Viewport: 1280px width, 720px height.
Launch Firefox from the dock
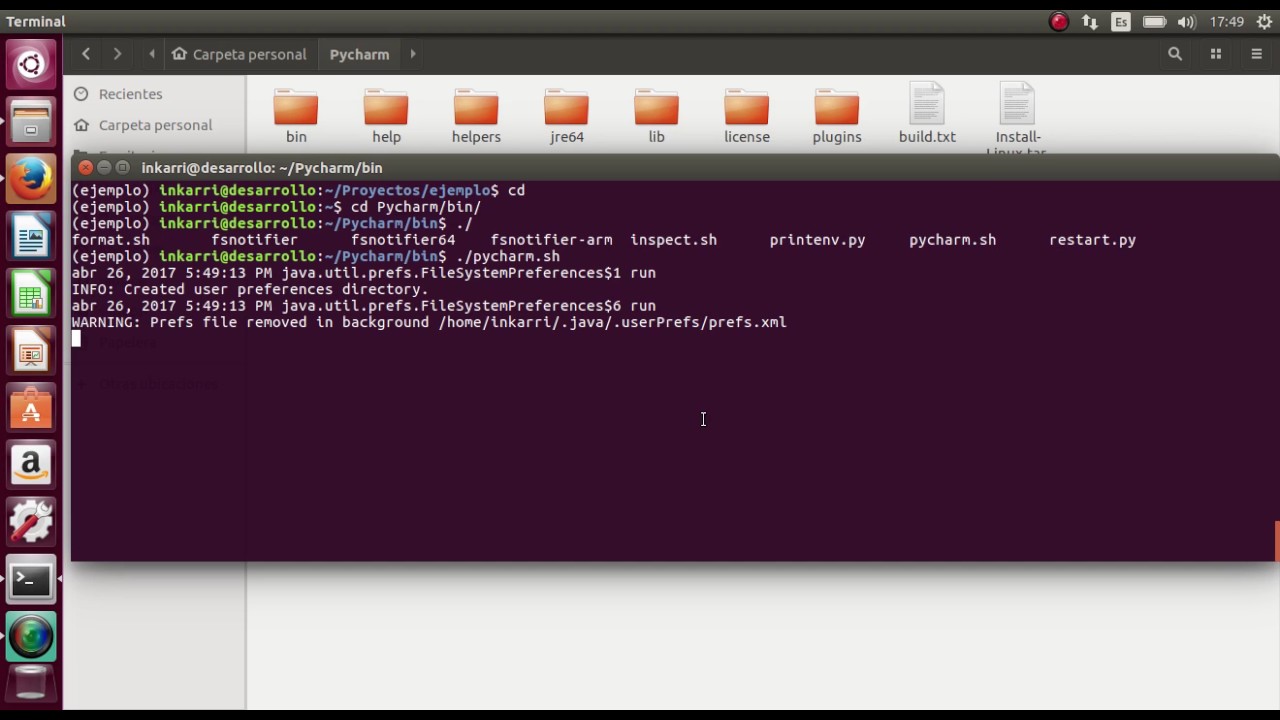(x=31, y=180)
